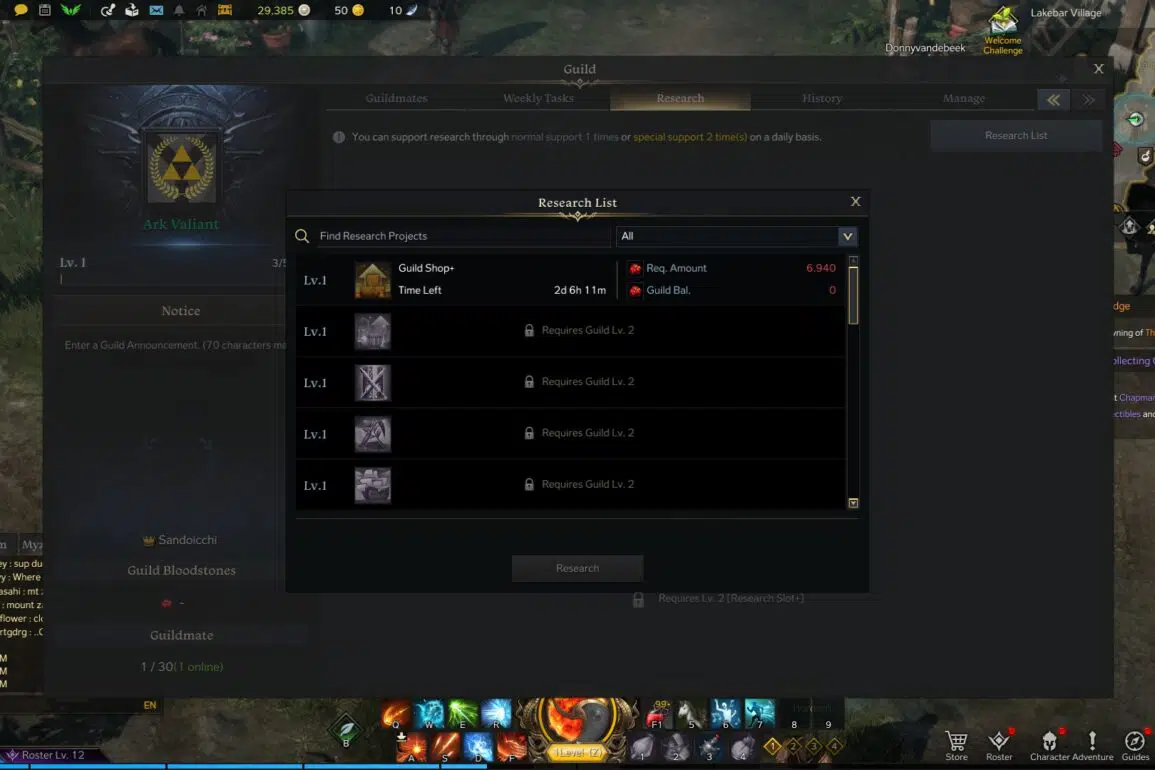Click the calendar icon in top bar
Viewport: 1155px width, 770px height.
click(45, 10)
